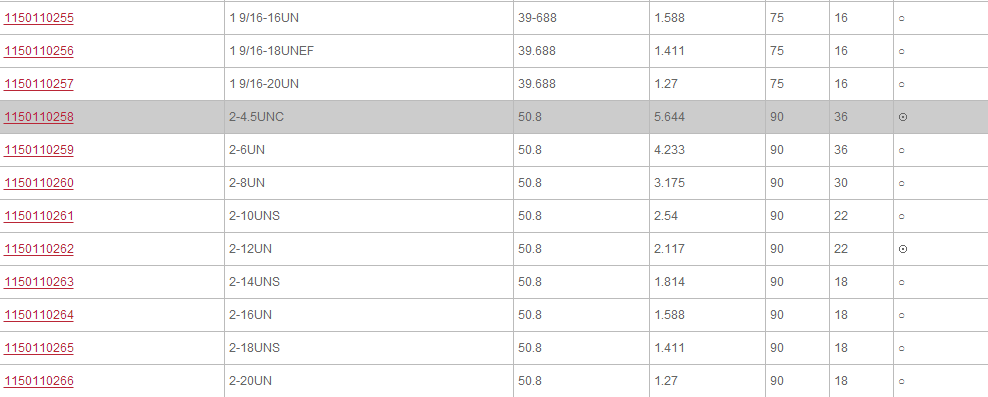Click availability circle in 1 9/16-16UN row
Image resolution: width=988 pixels, height=397 pixels.
902,19
